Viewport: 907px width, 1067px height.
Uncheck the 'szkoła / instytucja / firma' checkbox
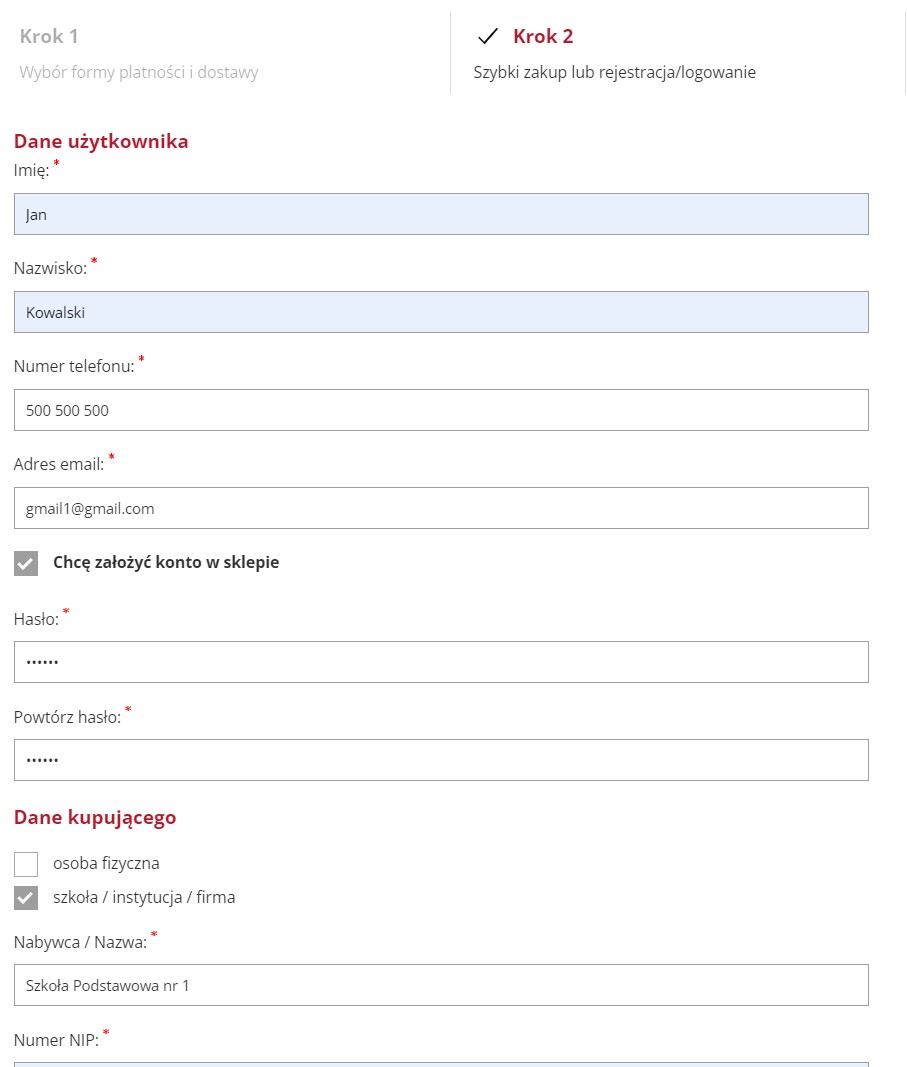click(x=26, y=898)
